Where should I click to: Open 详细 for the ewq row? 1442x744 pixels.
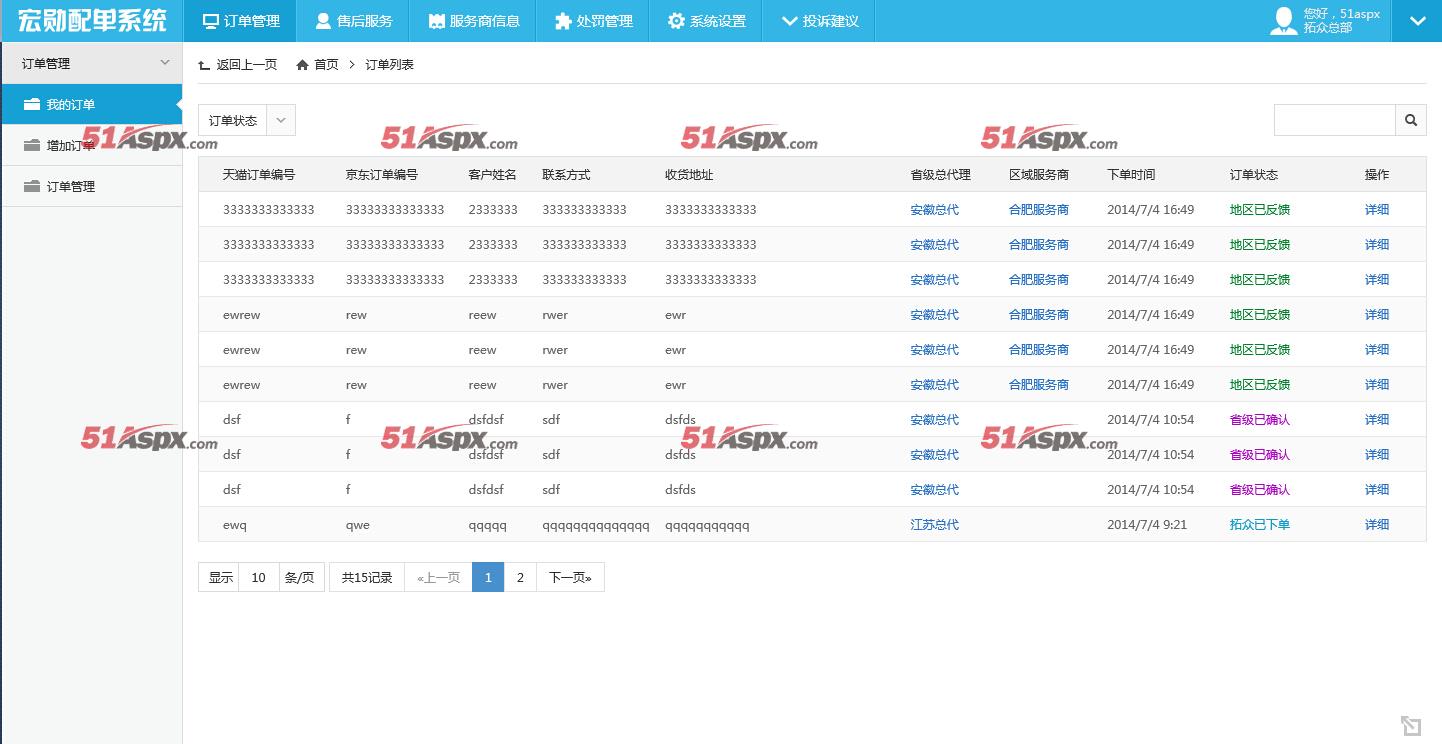tap(1377, 524)
